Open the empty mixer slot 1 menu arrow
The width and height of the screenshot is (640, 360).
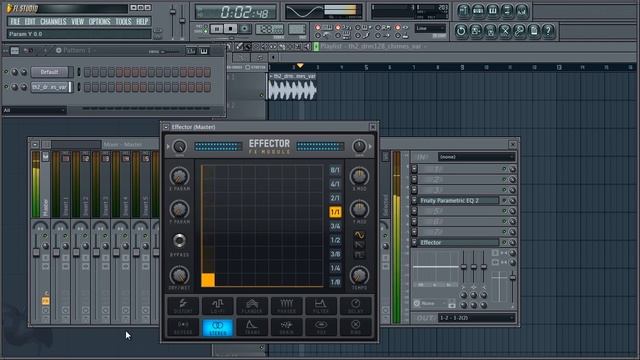pos(414,169)
